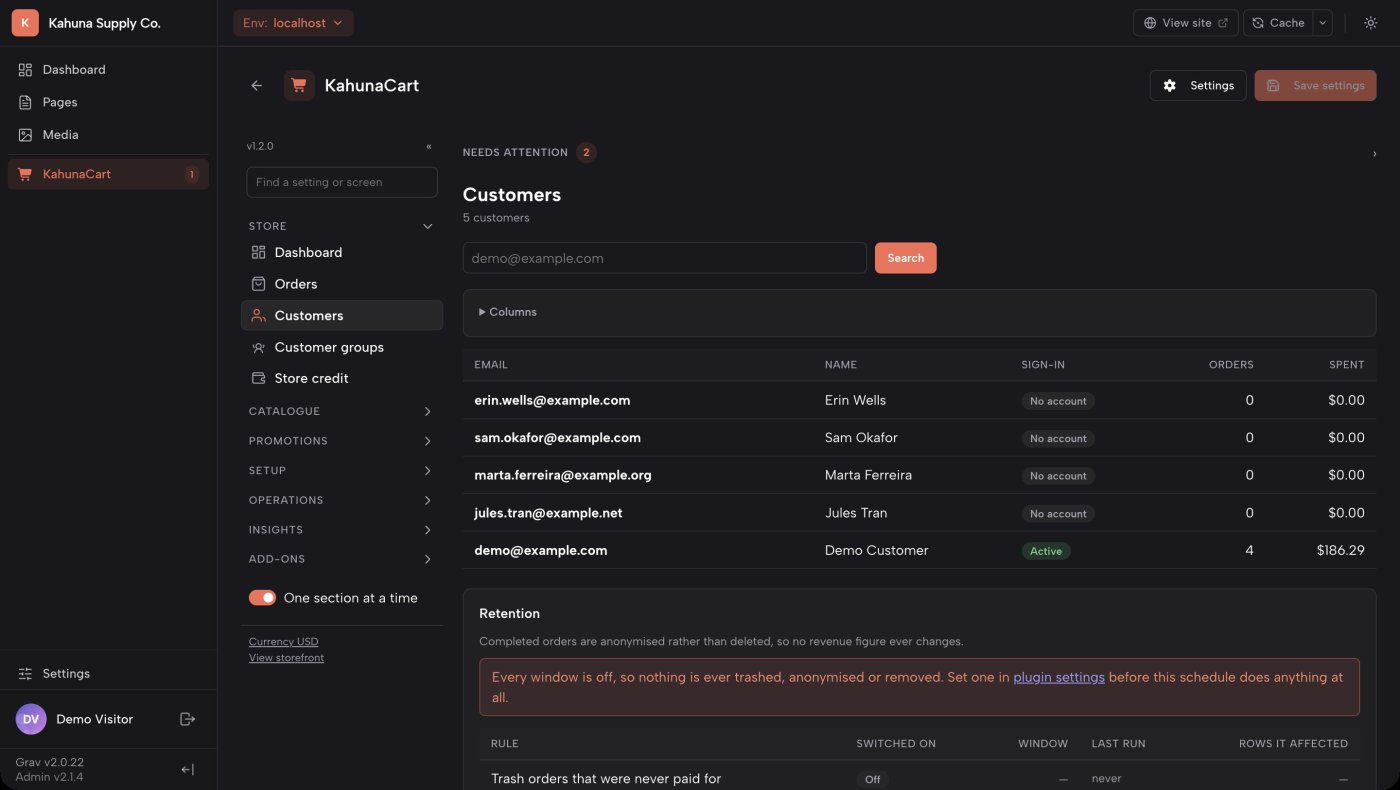Open Pages from the admin sidebar
The image size is (1400, 790).
click(108, 102)
